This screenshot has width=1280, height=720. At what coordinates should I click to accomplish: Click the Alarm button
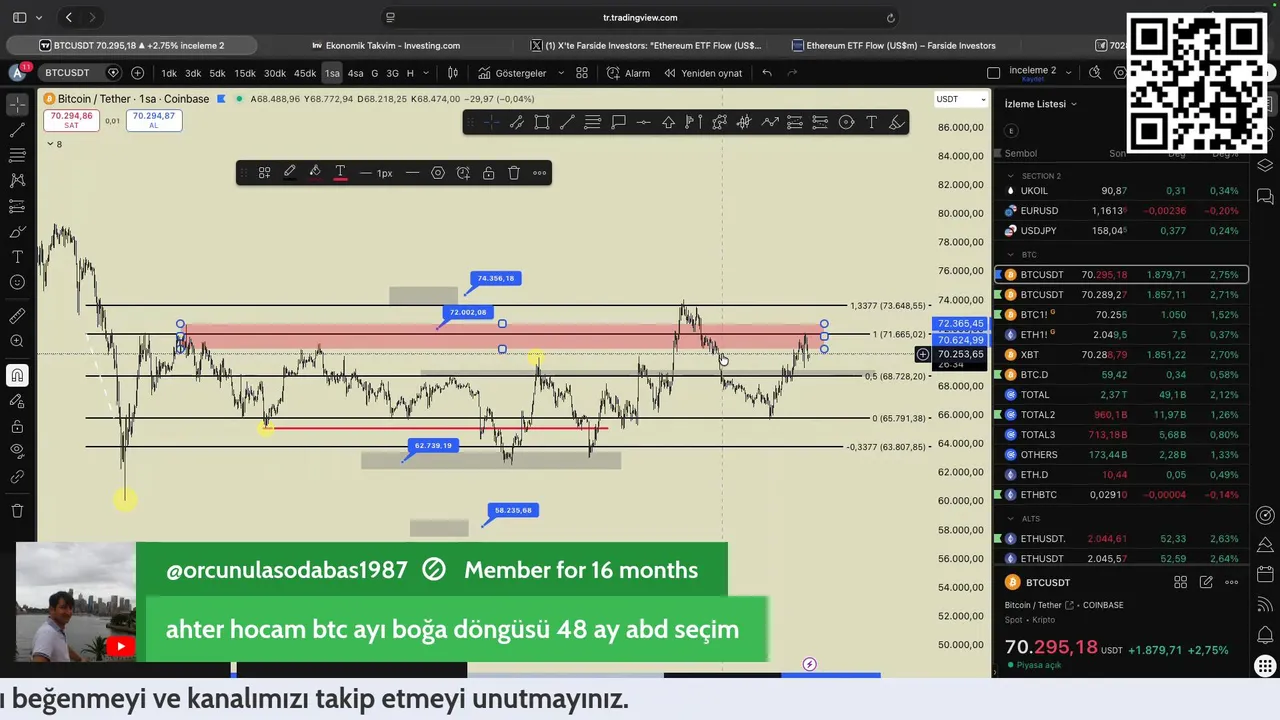pos(628,73)
